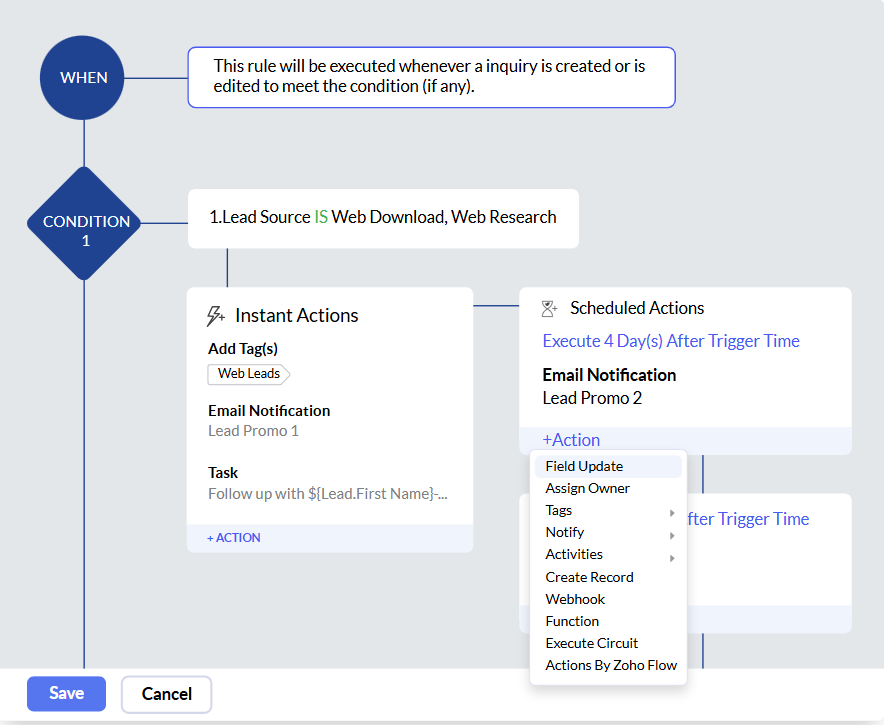
Task: Open the rule trigger description box
Action: 431,77
